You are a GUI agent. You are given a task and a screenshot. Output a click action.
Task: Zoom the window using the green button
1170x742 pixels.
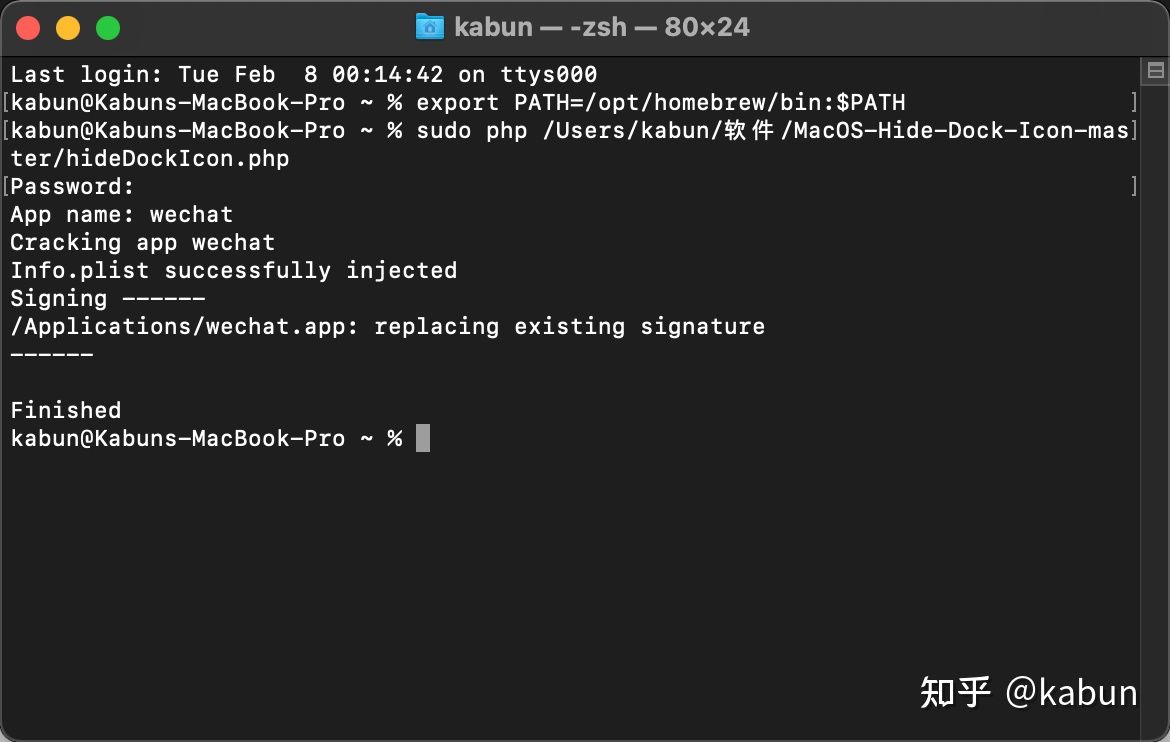tap(108, 28)
